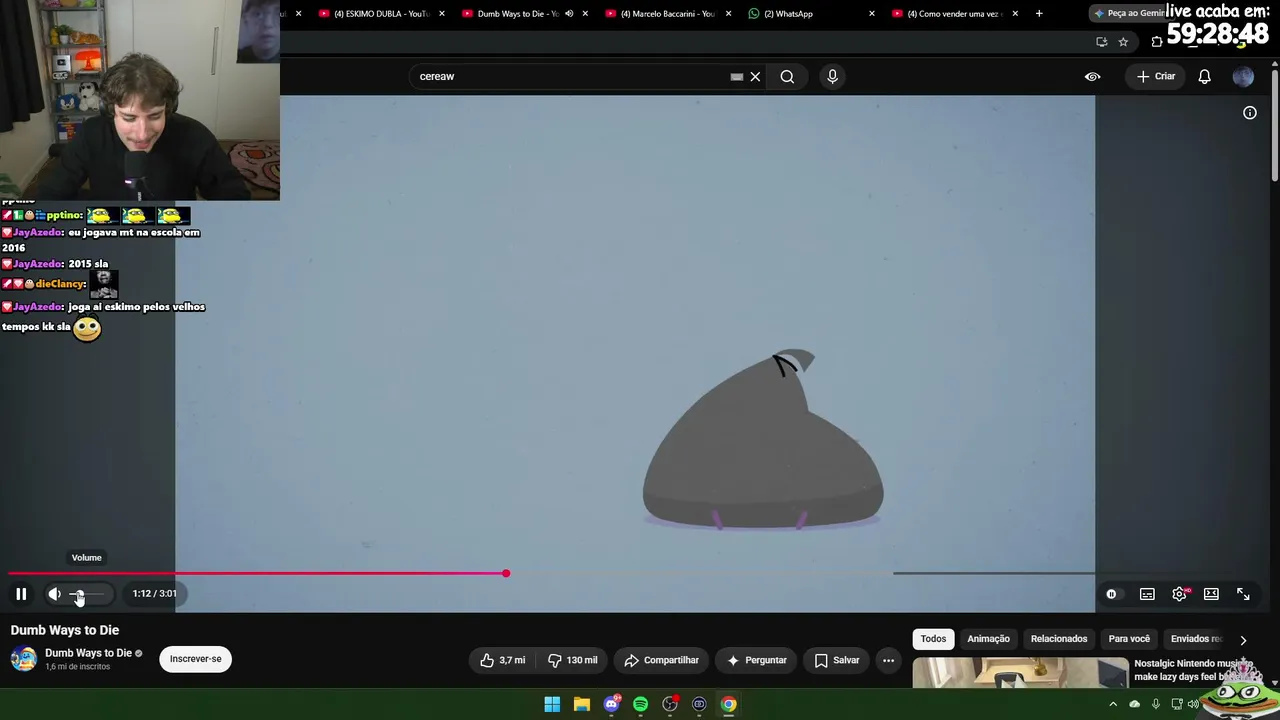Screen dimensions: 1280x720
Task: Click the video title 'Dumb Ways to Die'
Action: click(x=65, y=630)
